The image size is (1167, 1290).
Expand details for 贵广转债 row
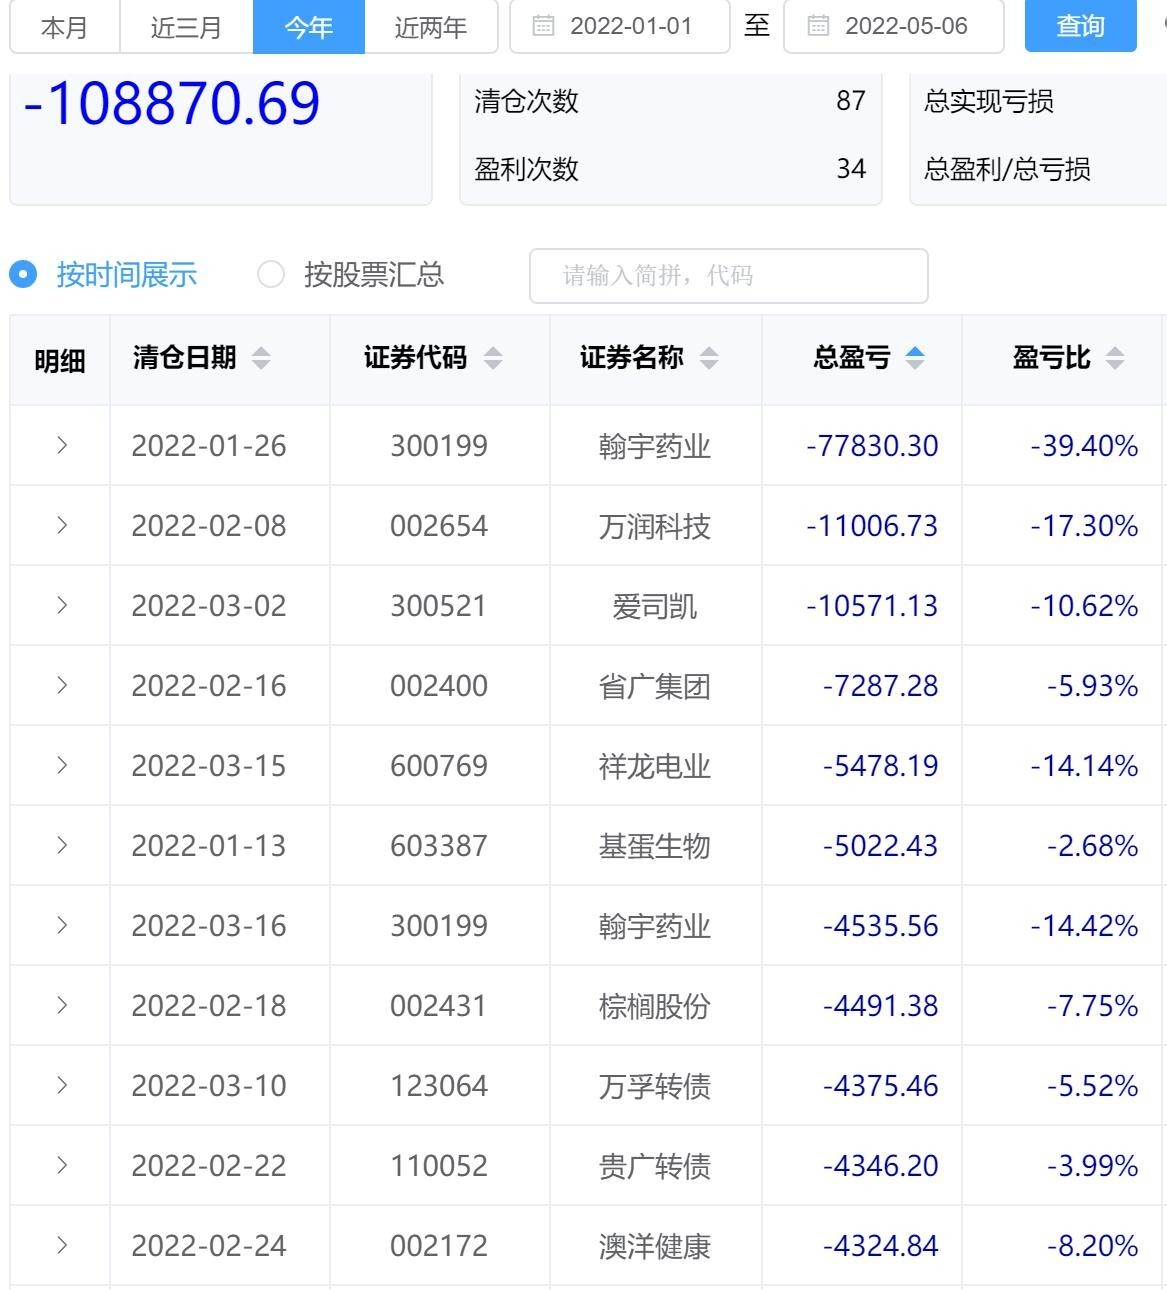click(x=62, y=1165)
